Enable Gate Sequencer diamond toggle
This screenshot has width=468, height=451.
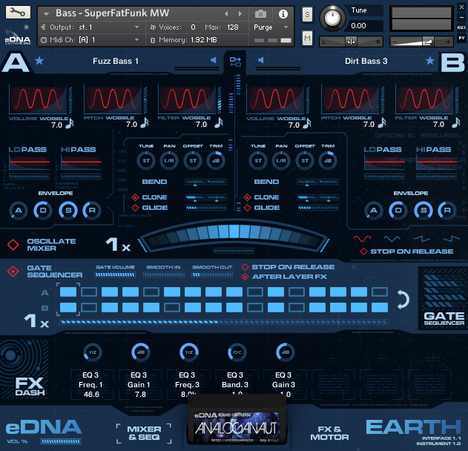click(x=13, y=271)
